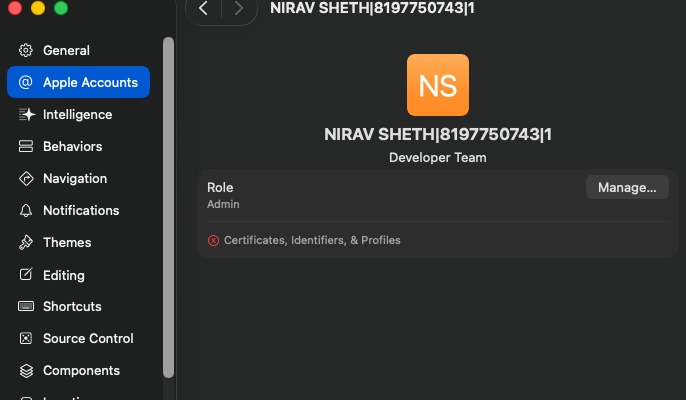Show the Notifications settings pane

[x=79, y=211]
